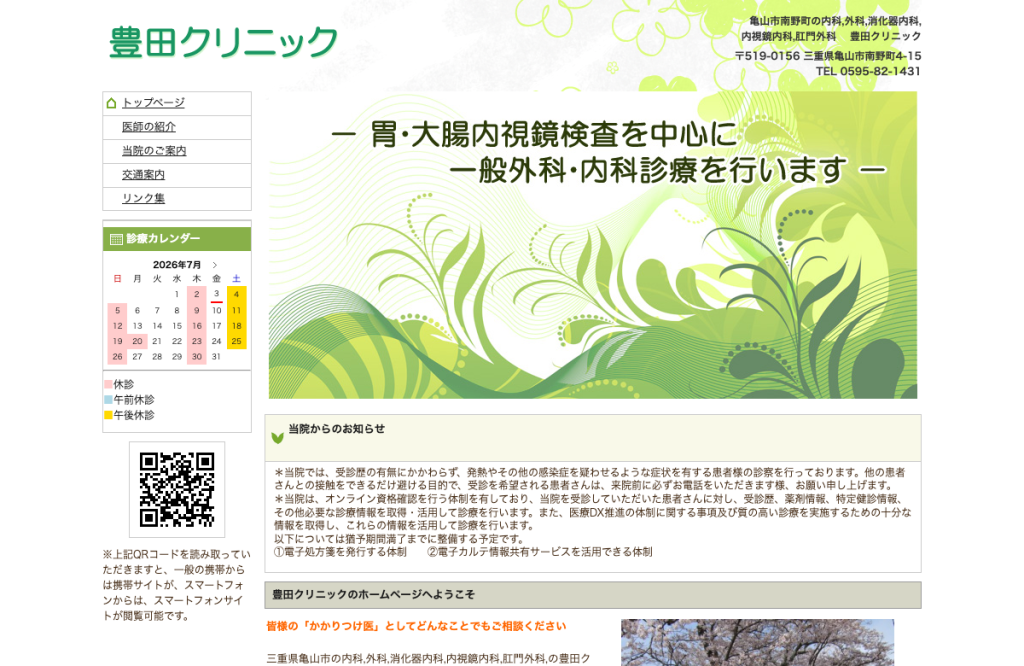1024x666 pixels.
Task: Go to 当院のご案内 page
Action: (x=154, y=151)
